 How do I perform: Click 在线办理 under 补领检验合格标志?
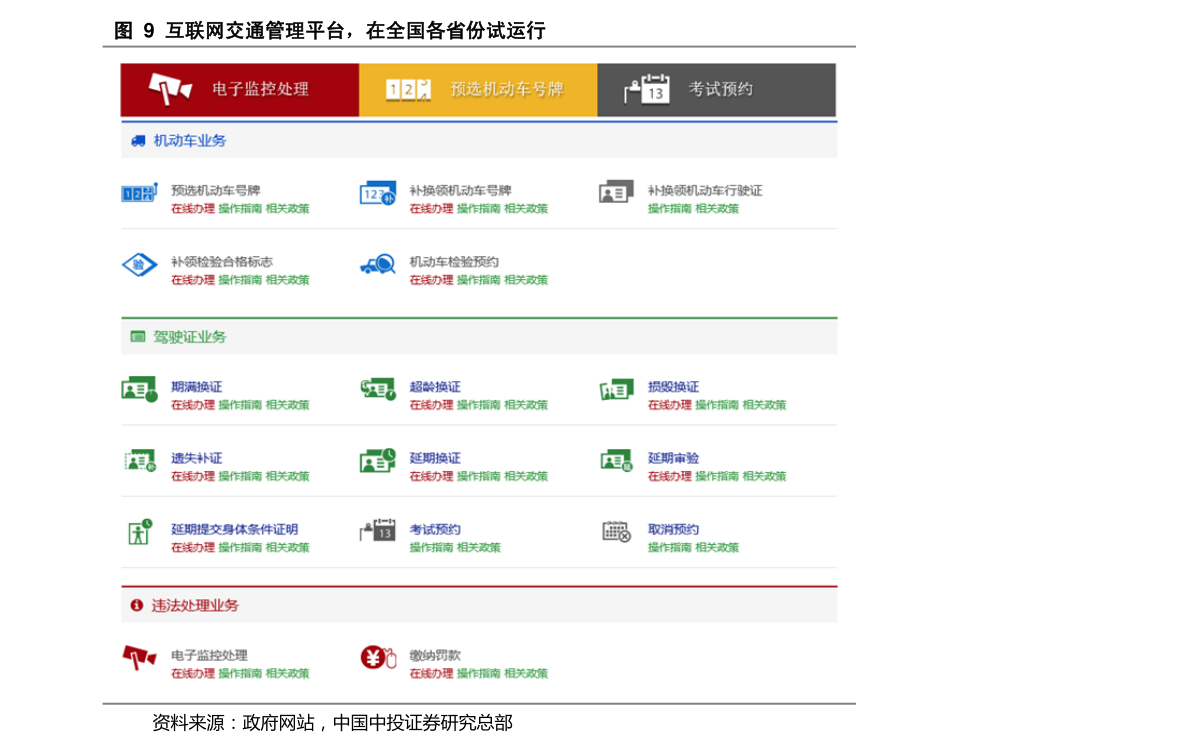[x=192, y=280]
